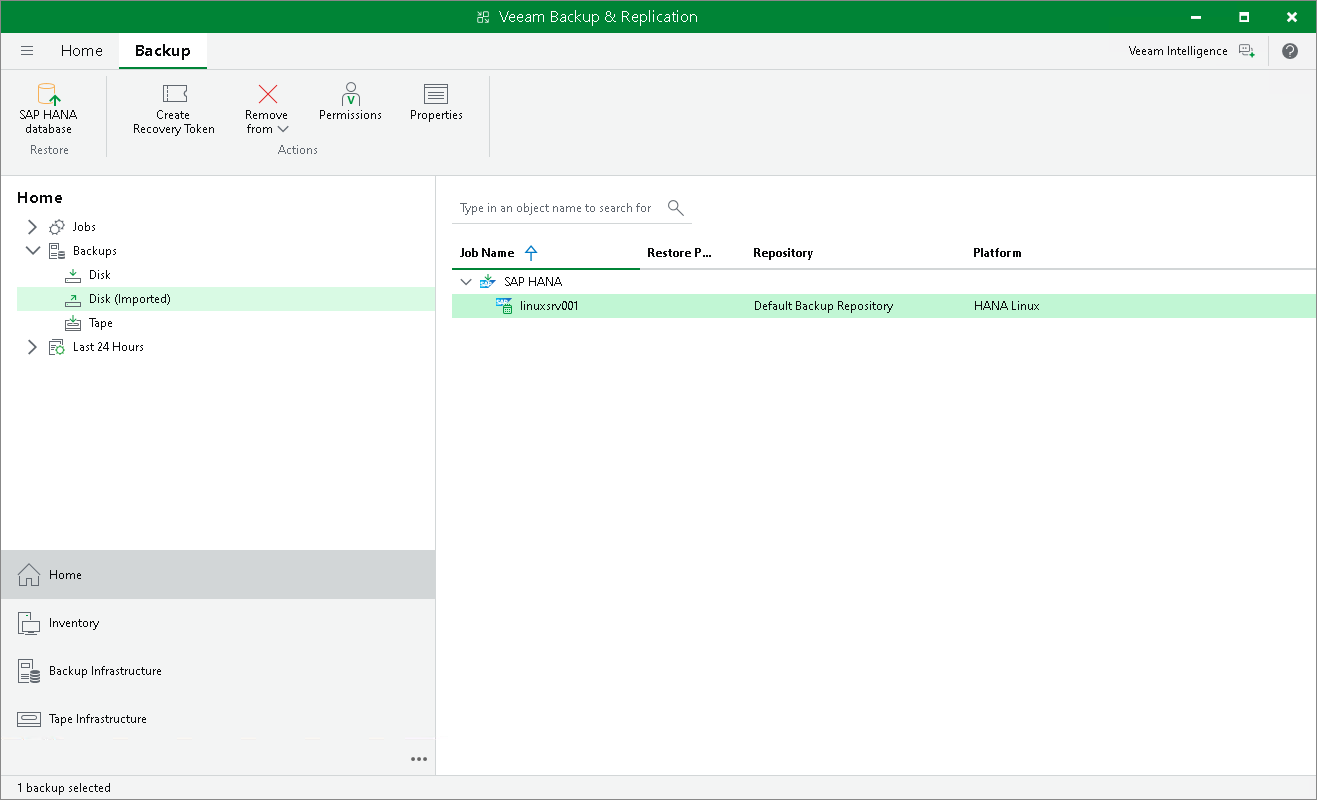Click the Job Name sort arrow
This screenshot has height=800, width=1317.
(531, 253)
